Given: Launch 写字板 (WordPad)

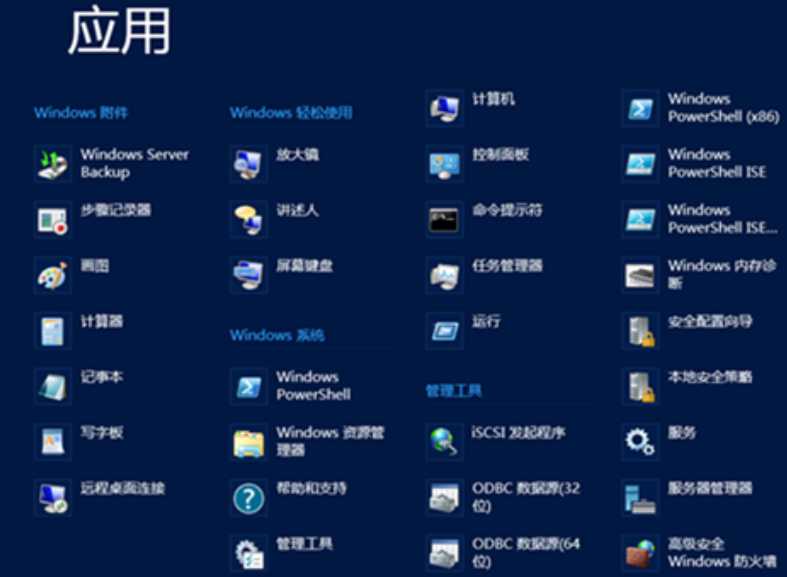Looking at the screenshot, I should 79,442.
